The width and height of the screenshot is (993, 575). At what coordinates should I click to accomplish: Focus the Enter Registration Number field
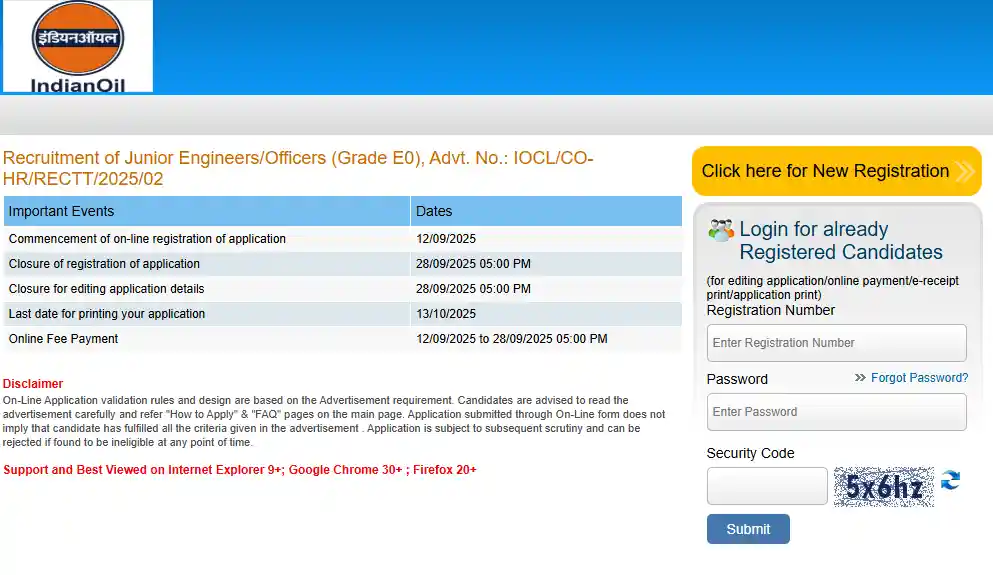click(836, 343)
